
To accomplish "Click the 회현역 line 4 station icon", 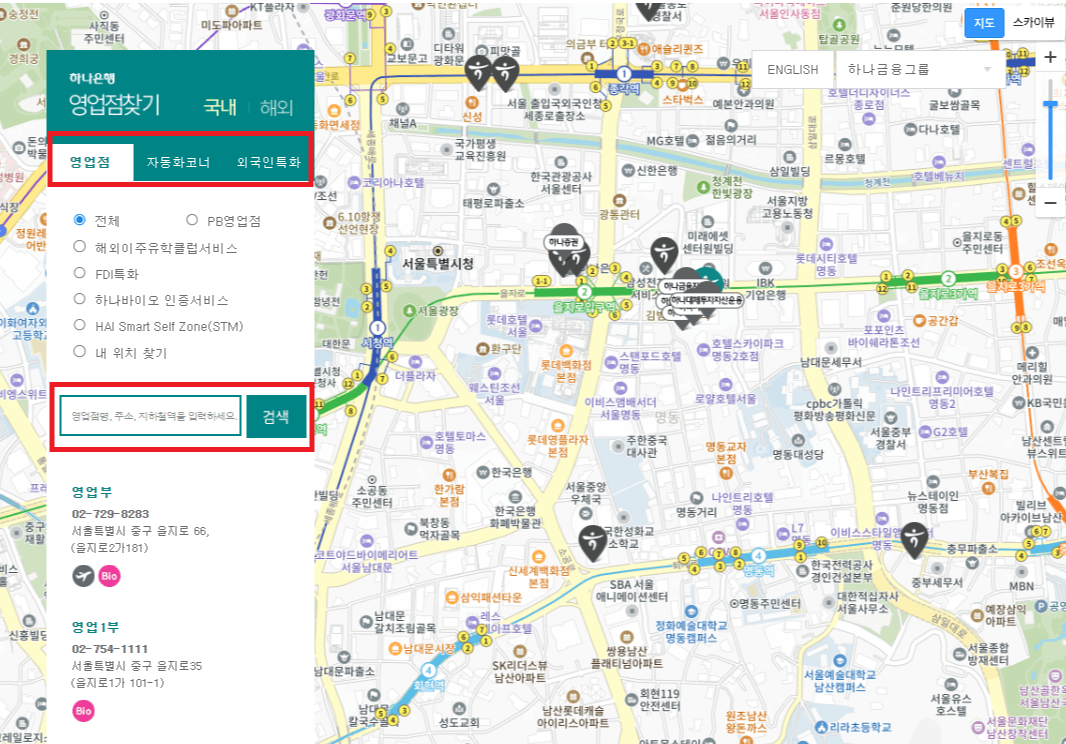I will (x=429, y=671).
